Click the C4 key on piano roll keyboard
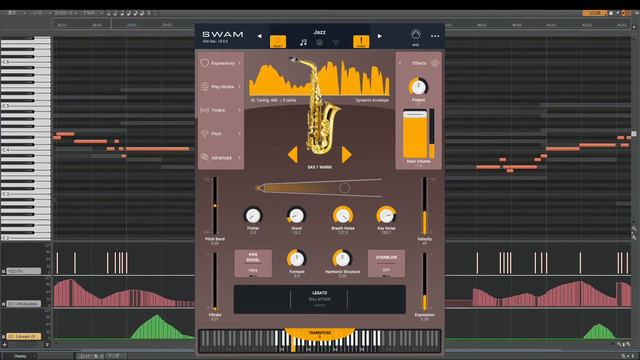640x360 pixels. click(25, 150)
